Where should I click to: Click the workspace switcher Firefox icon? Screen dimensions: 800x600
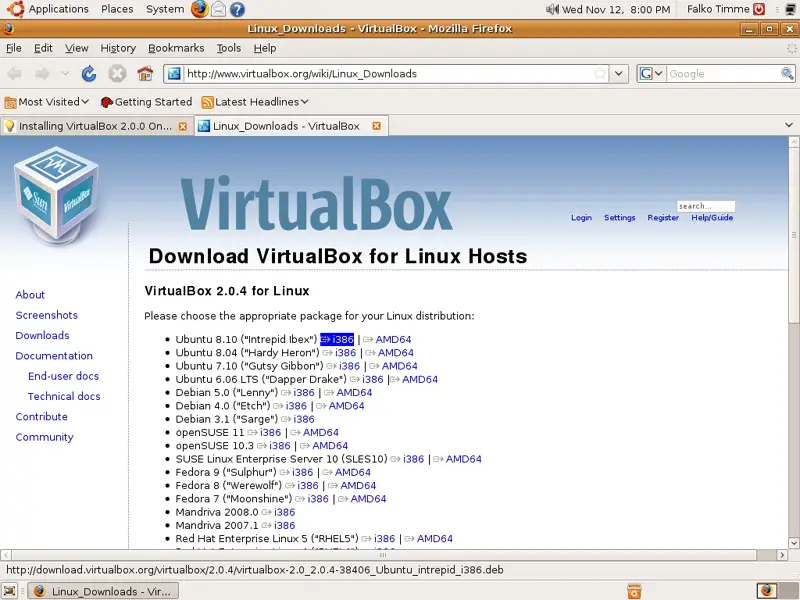[766, 591]
